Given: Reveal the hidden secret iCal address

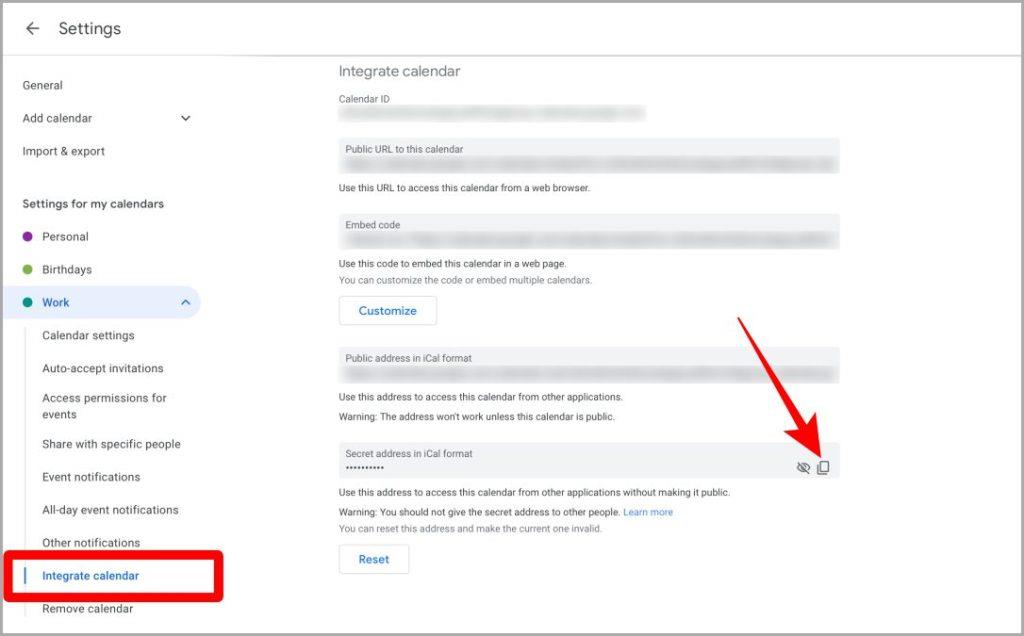Looking at the screenshot, I should pos(803,468).
